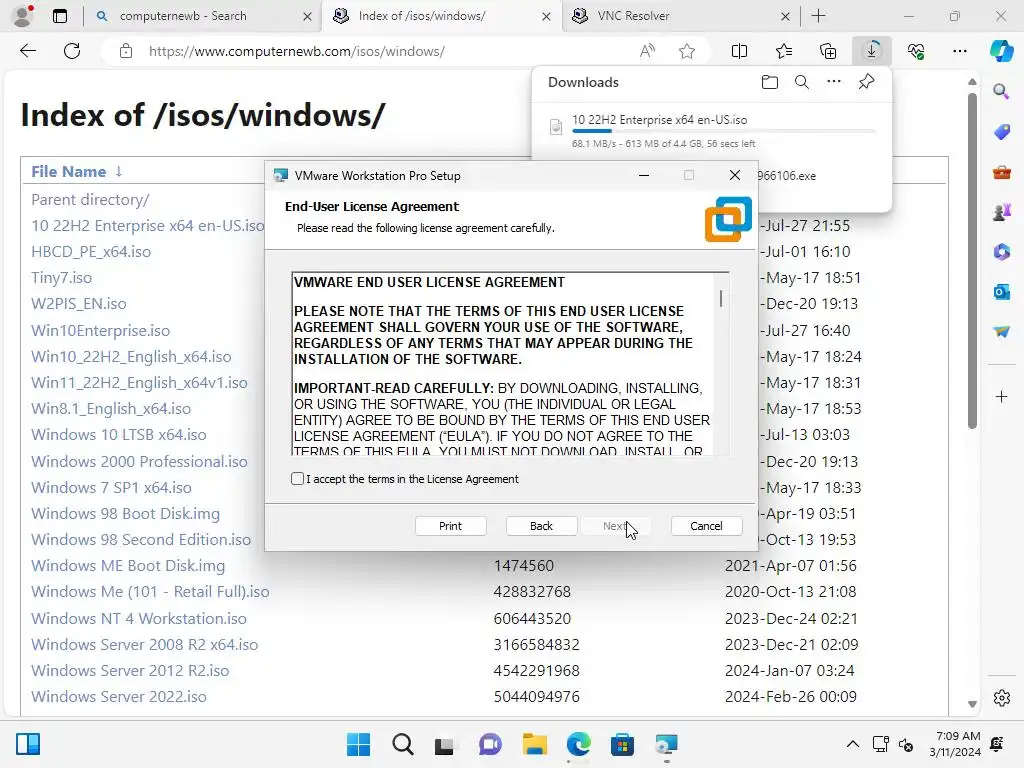This screenshot has height=768, width=1024.
Task: Click the Read aloud icon
Action: [647, 51]
